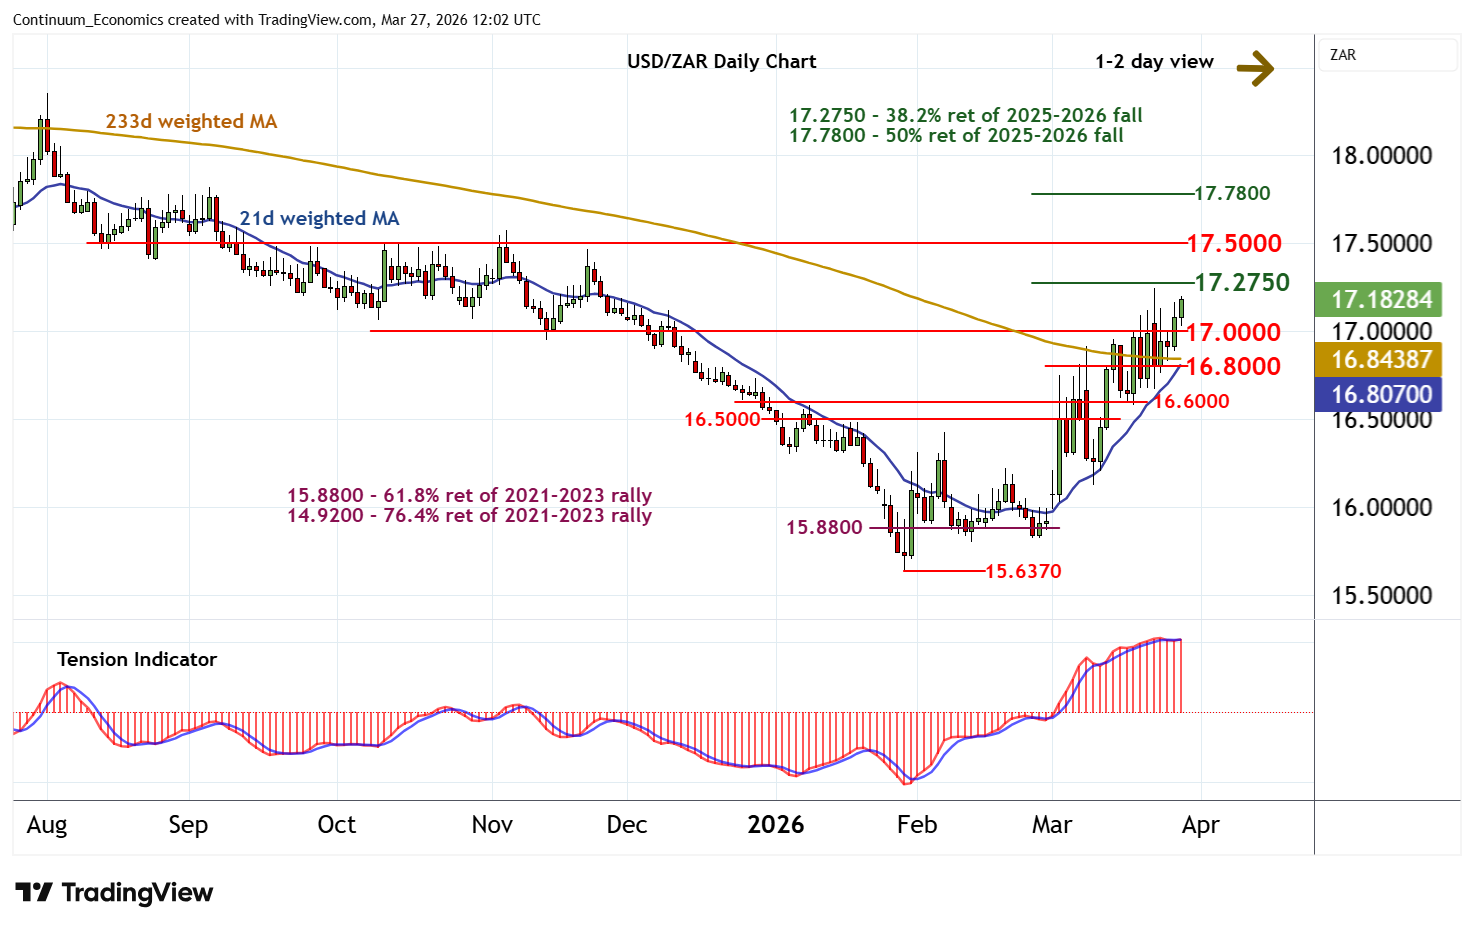Screen dimensions: 1474x930
Task: Select the gold 16.84387 moving average price label
Action: click(1381, 359)
